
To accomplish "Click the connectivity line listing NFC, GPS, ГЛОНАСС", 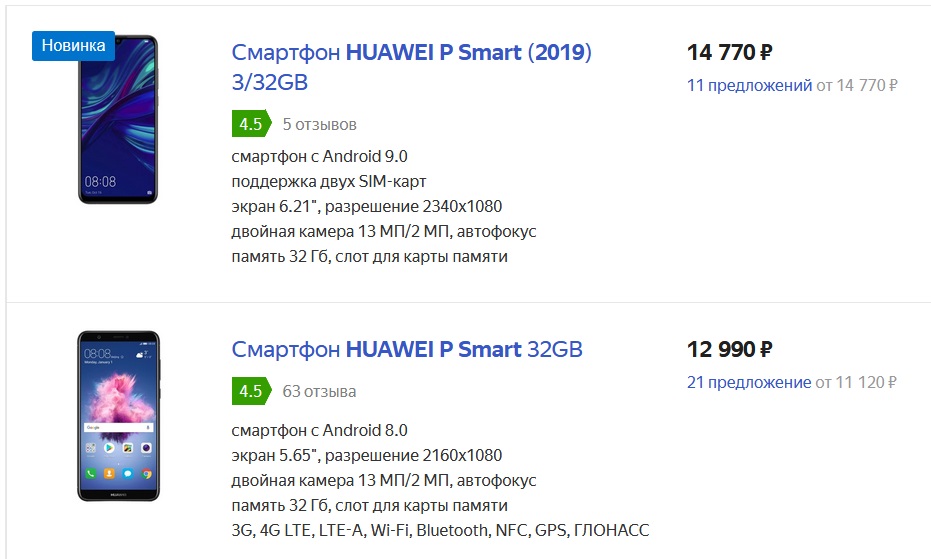I will coord(440,530).
